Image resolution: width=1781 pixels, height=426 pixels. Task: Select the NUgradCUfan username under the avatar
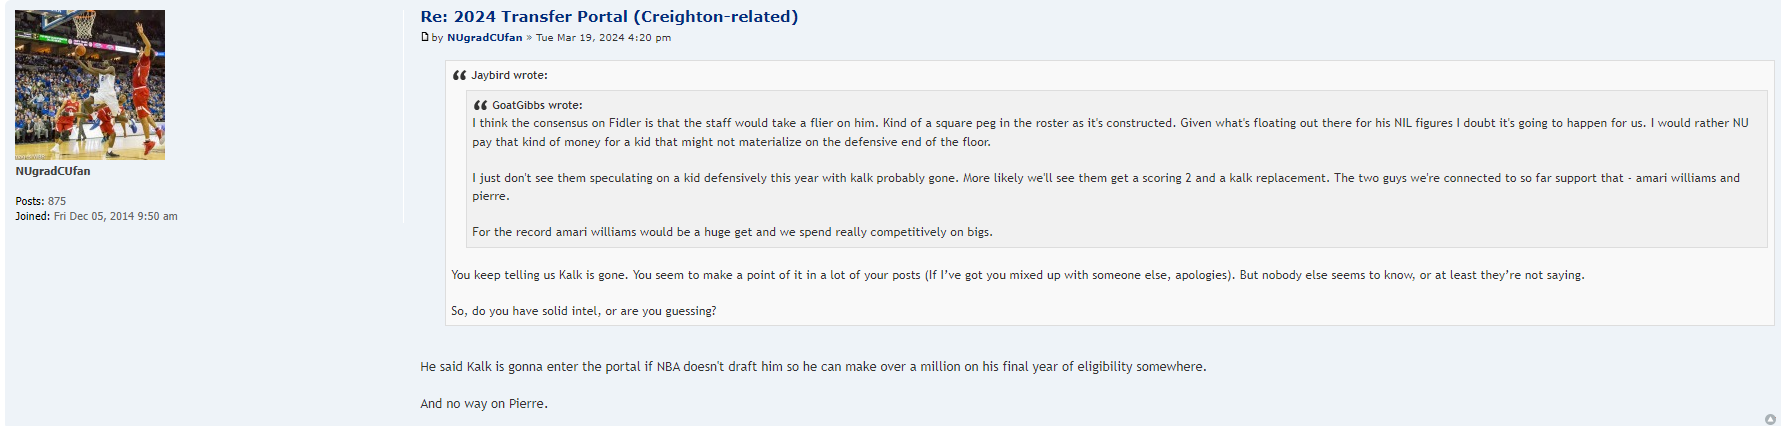[x=53, y=171]
